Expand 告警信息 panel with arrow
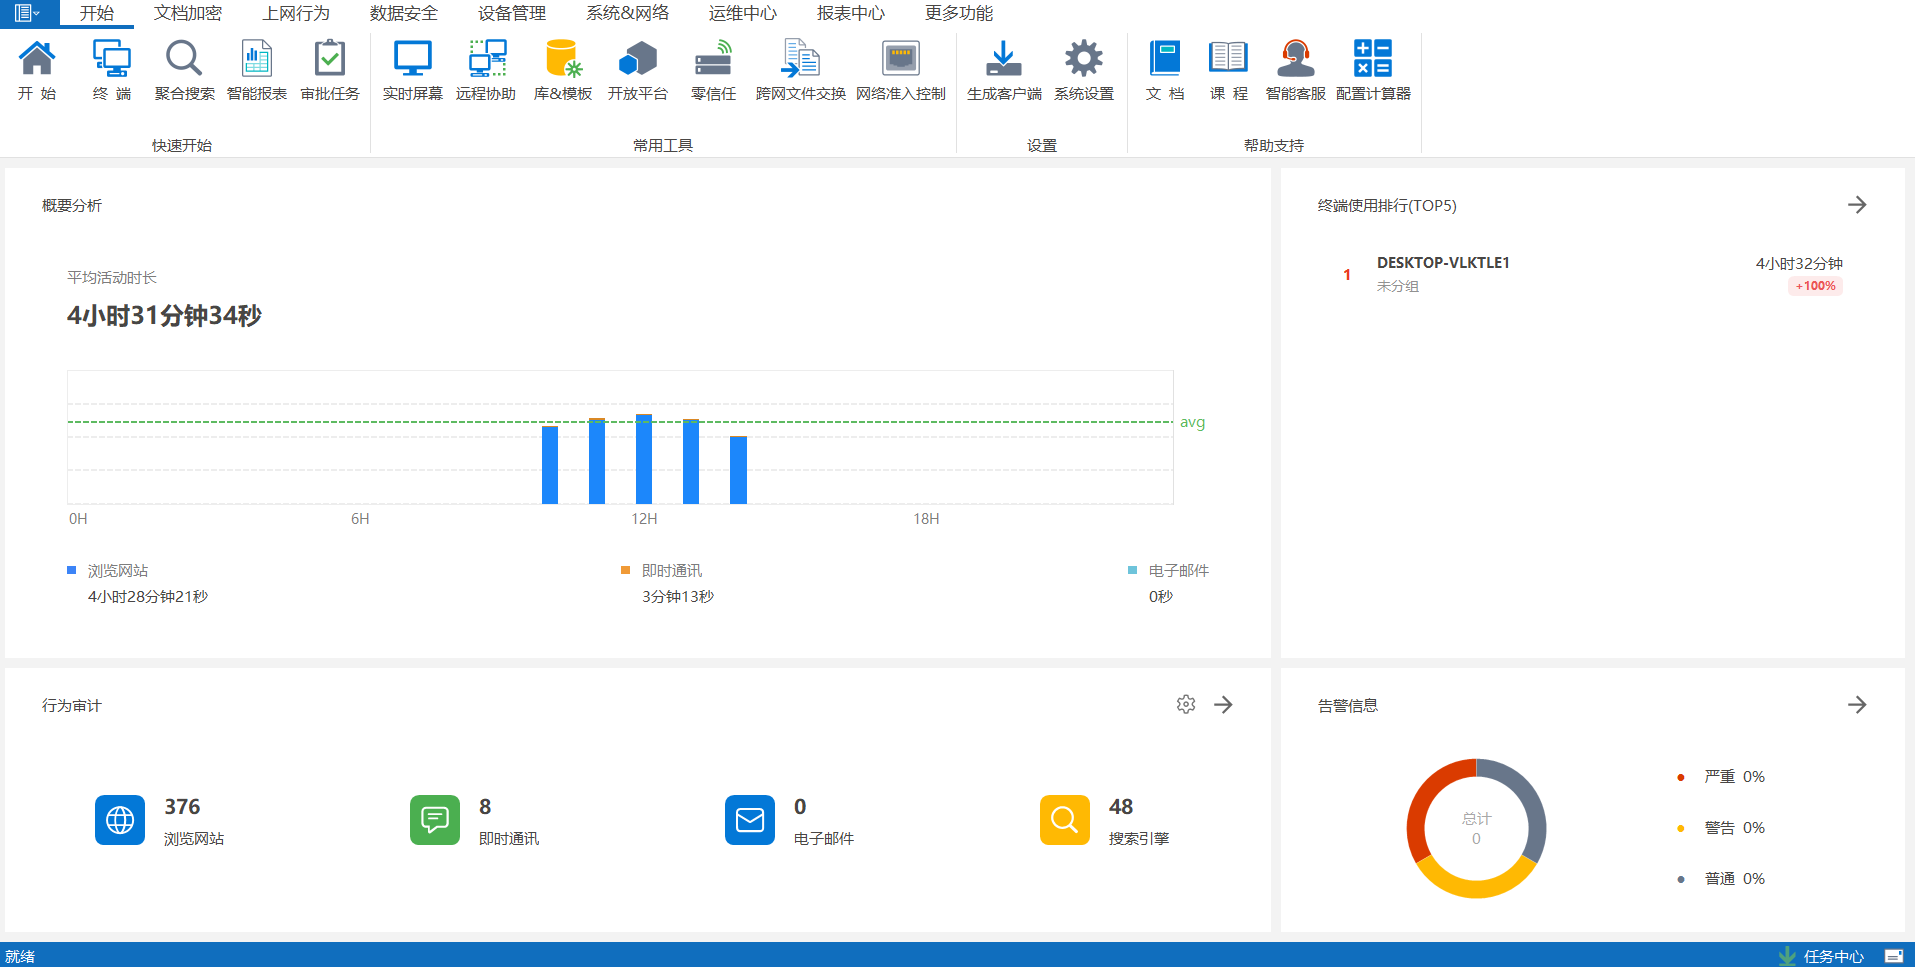1915x967 pixels. coord(1857,705)
